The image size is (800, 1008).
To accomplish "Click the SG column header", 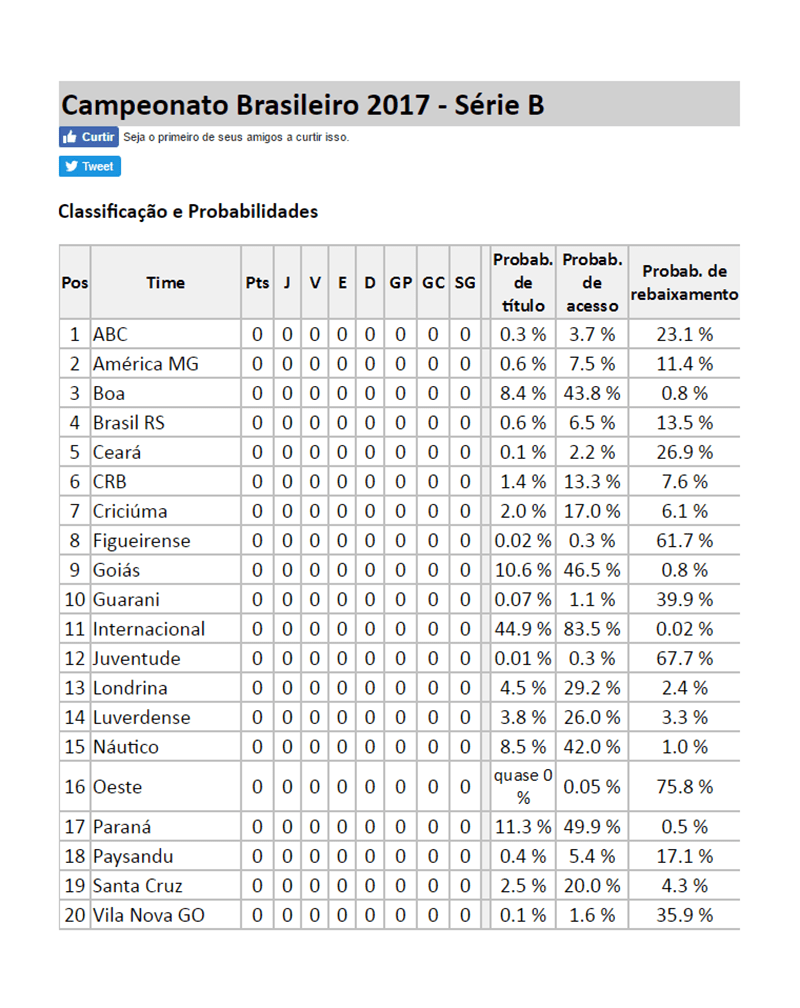I will click(465, 283).
